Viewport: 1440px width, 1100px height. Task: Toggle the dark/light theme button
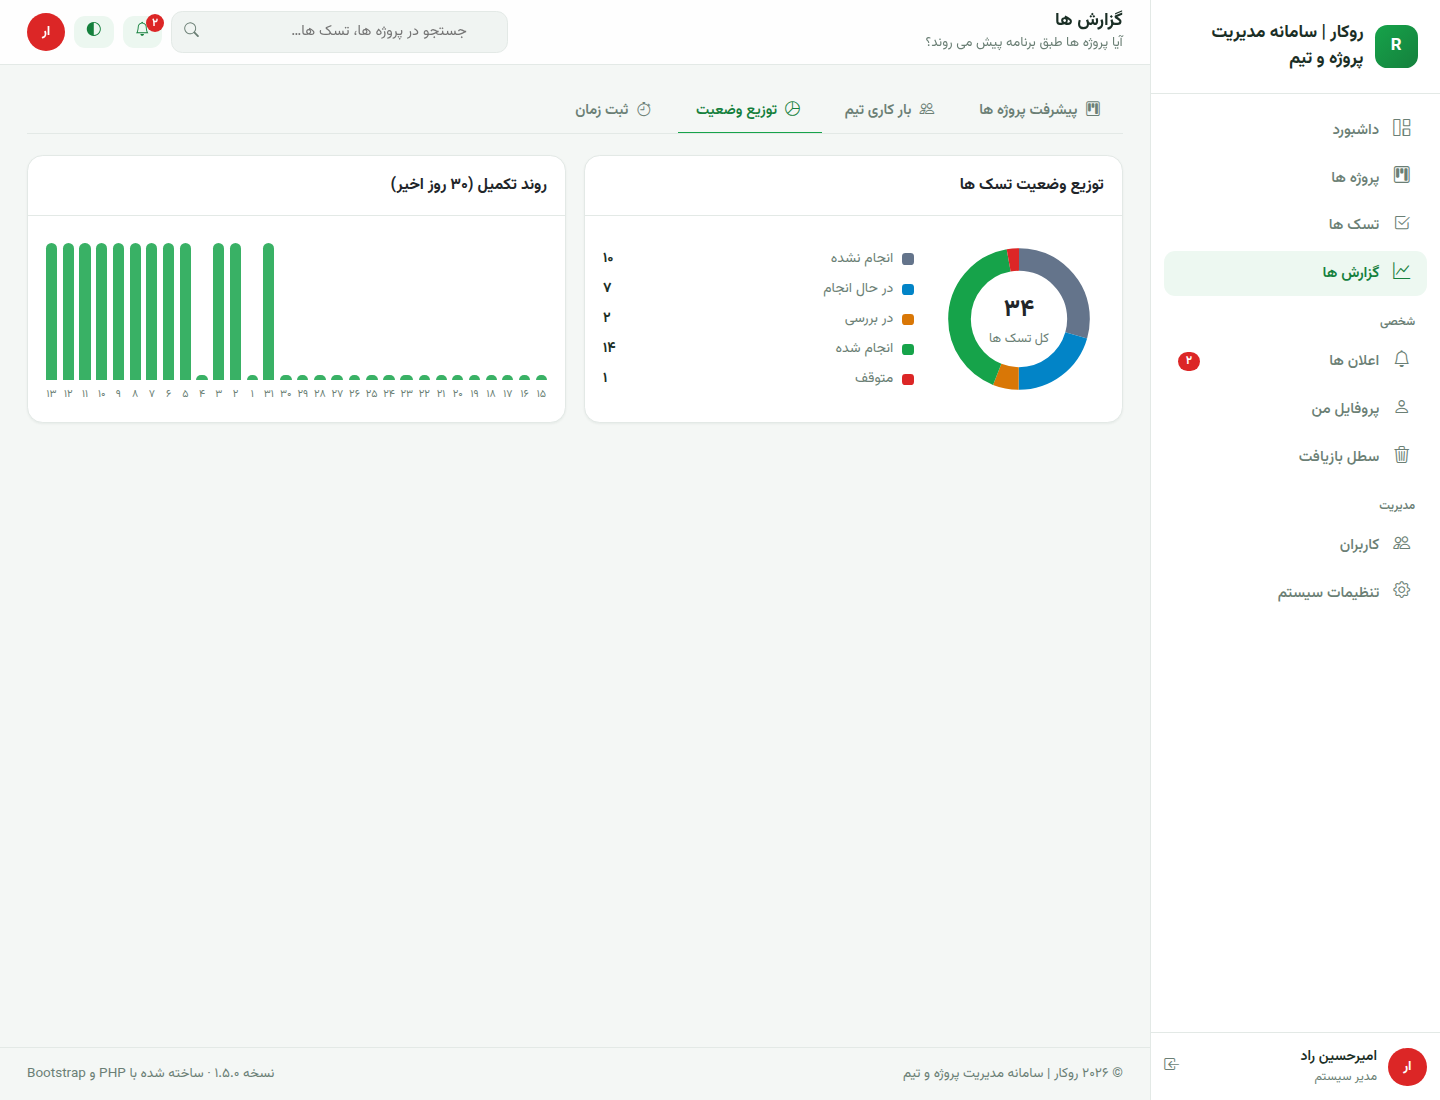coord(94,30)
